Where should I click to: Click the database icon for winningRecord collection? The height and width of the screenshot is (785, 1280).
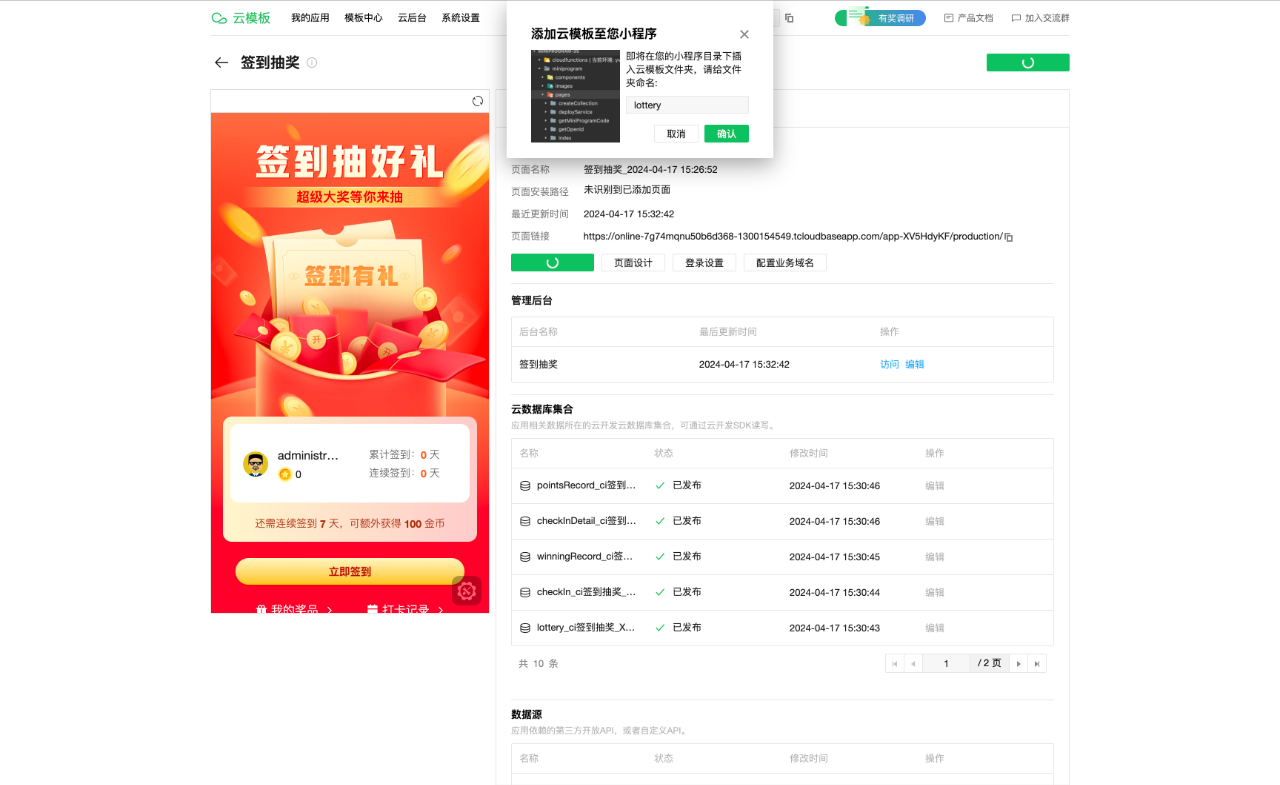click(x=525, y=557)
